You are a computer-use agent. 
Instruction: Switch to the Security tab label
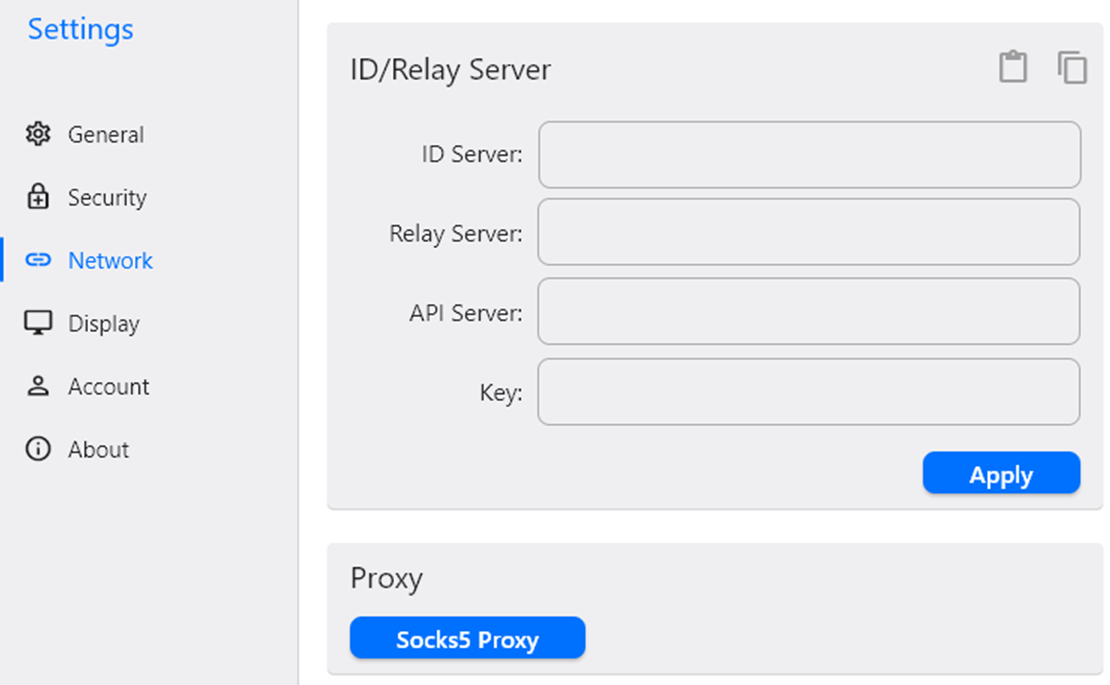[x=107, y=197]
